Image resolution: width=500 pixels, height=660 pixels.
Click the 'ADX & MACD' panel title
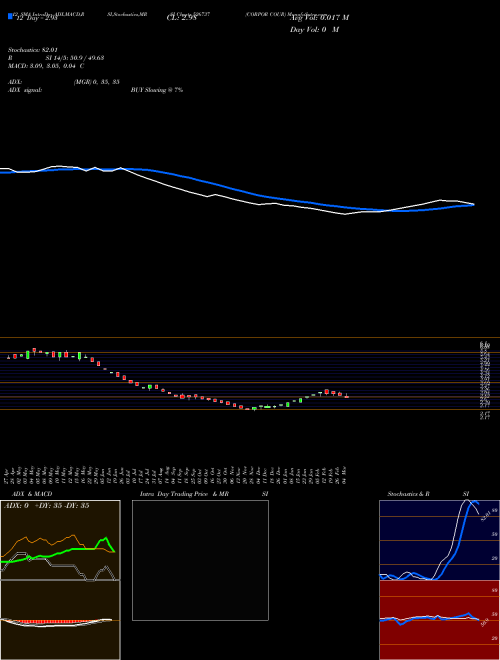[x=32, y=494]
